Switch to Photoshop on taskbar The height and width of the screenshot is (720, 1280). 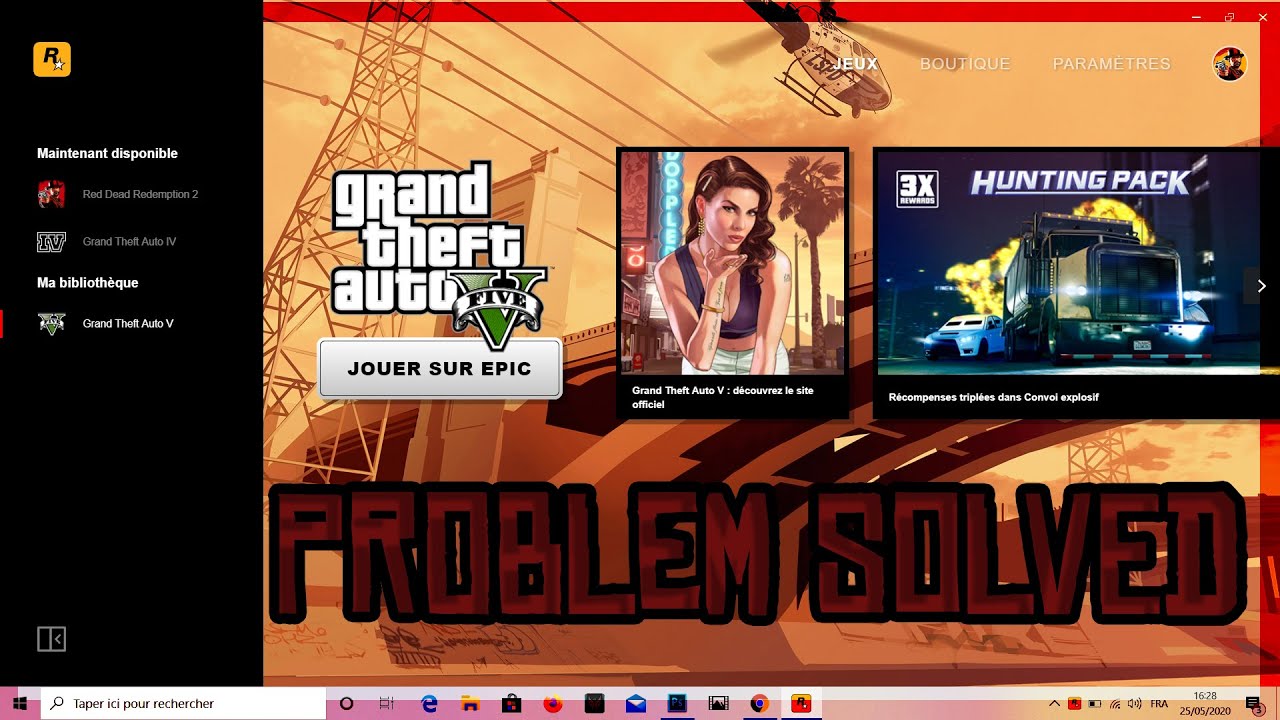[676, 703]
